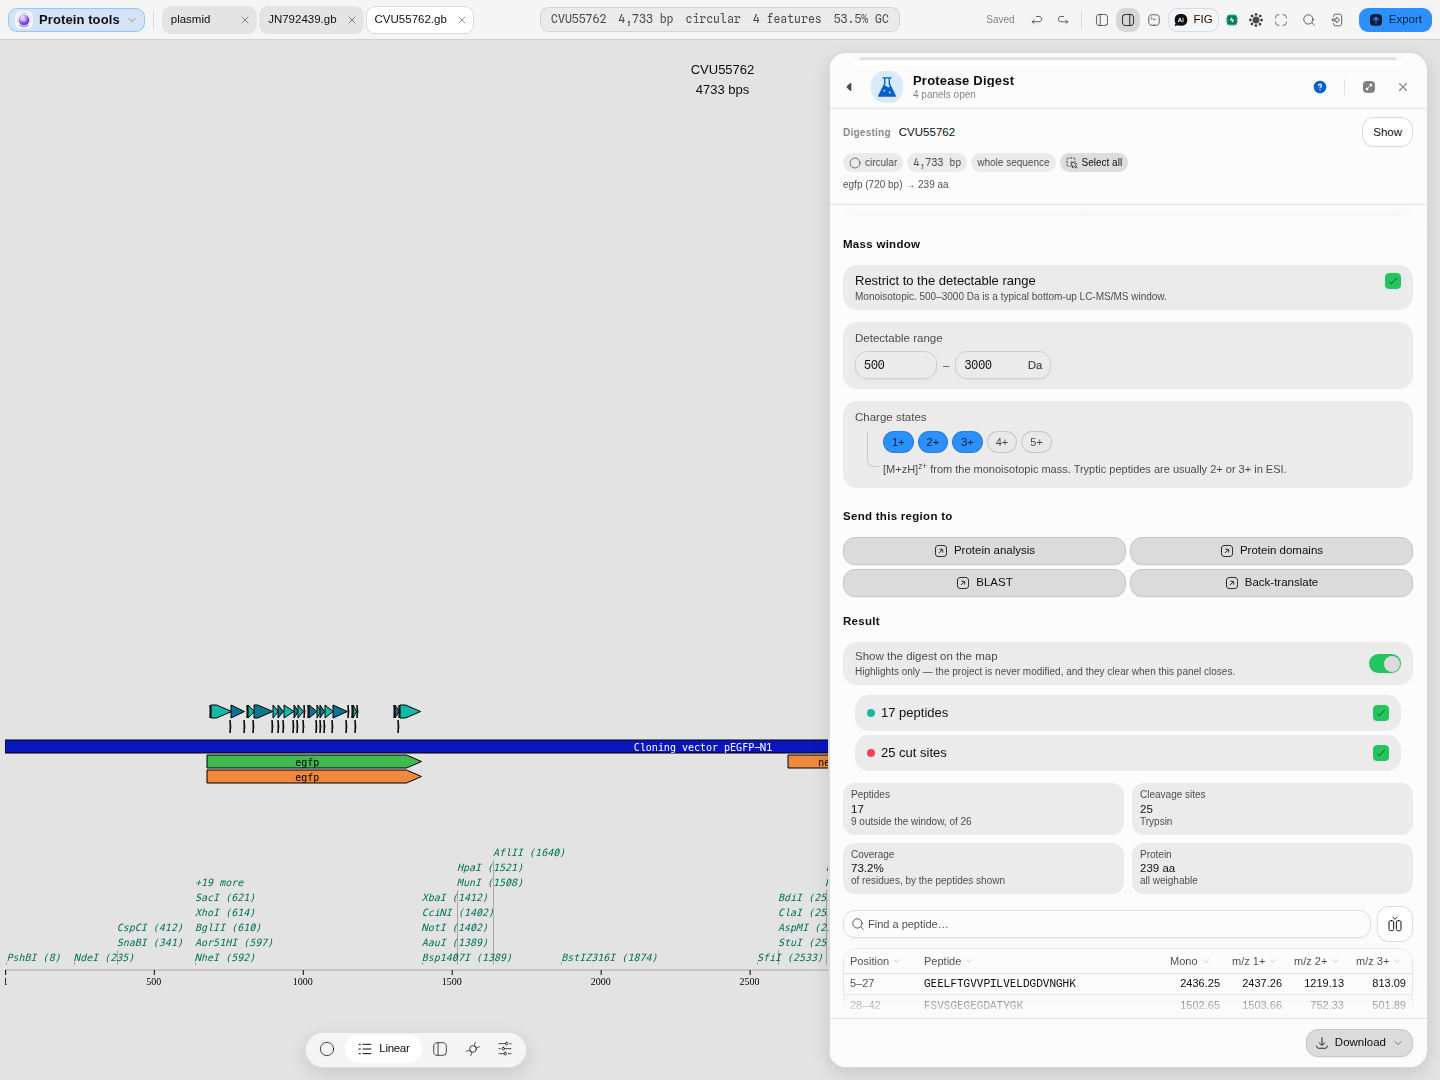
Task: Click the green chip icon in toolbar
Action: click(x=1232, y=20)
